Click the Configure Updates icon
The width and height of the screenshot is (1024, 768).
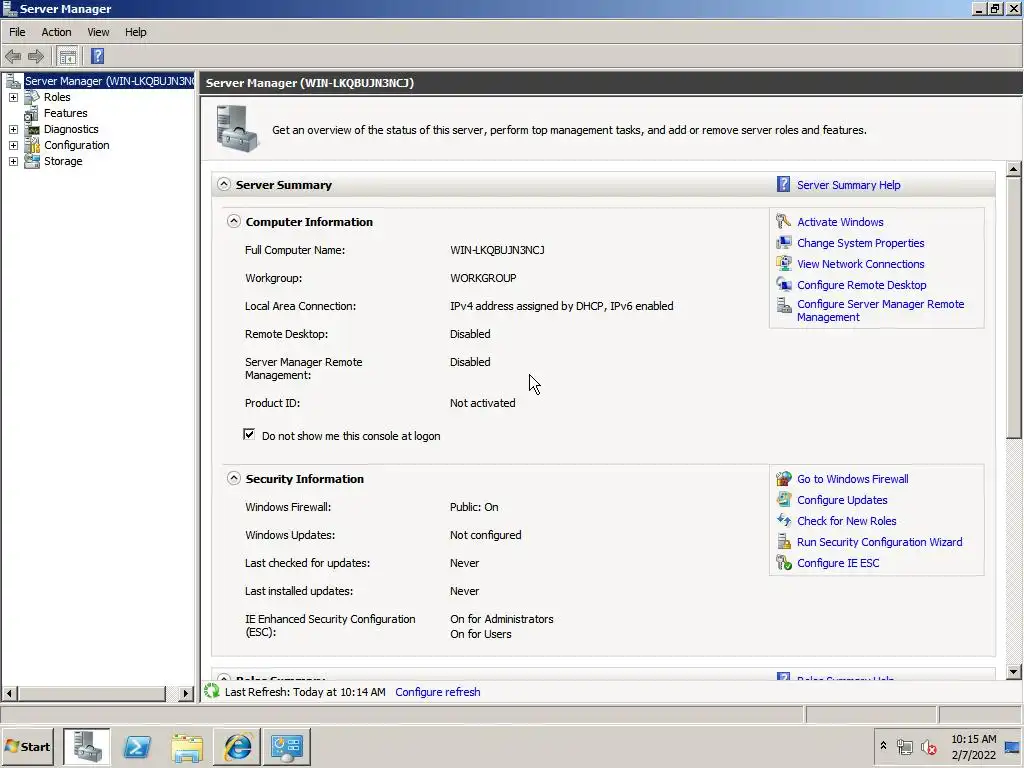point(784,500)
